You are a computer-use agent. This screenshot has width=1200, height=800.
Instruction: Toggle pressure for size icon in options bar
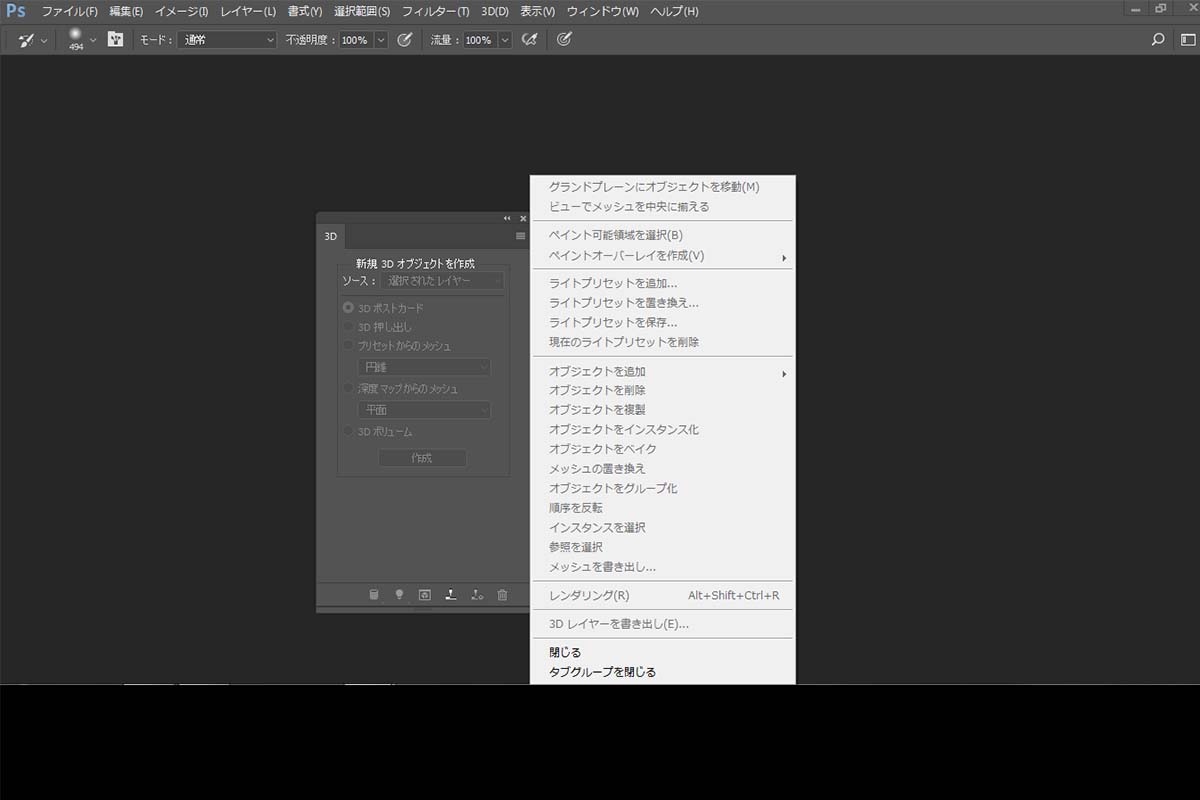564,40
